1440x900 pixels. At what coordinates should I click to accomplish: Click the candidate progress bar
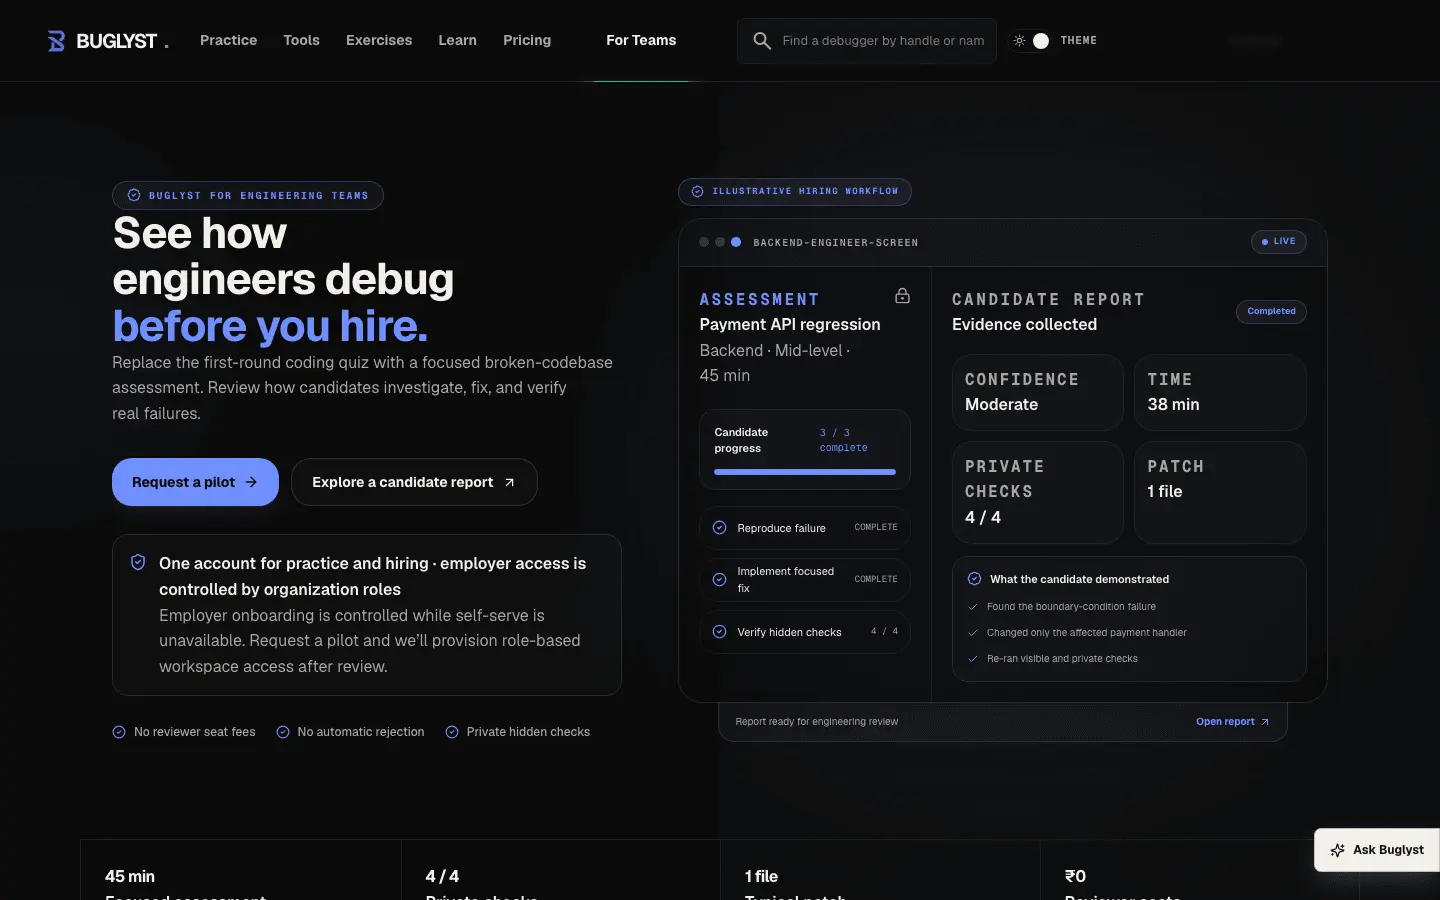805,472
